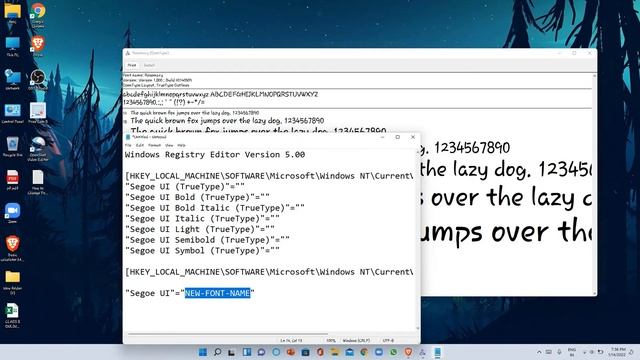Click the Print button in font viewer

tap(132, 65)
